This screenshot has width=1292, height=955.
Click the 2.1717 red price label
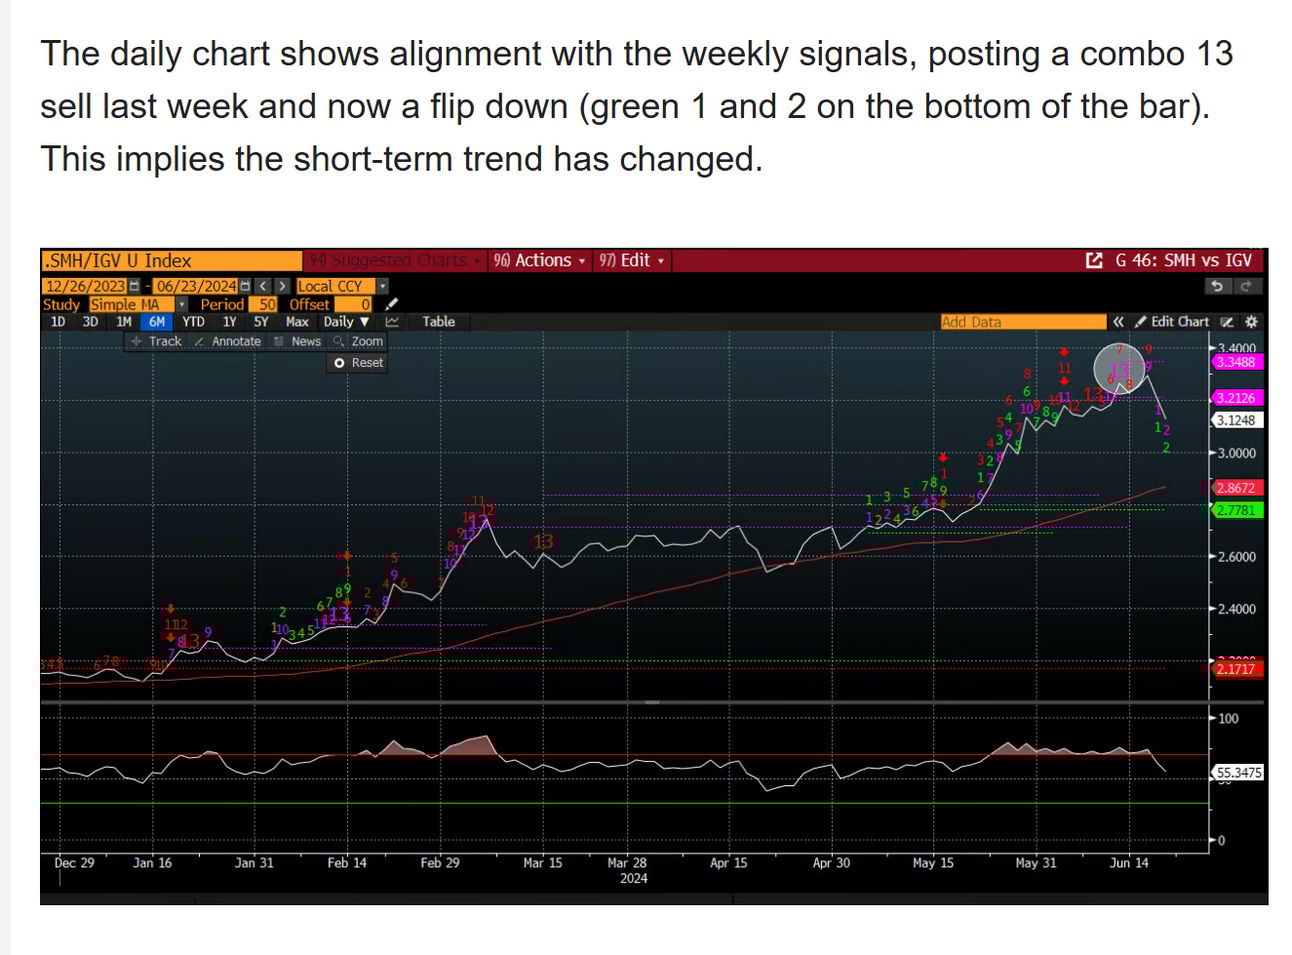pos(1235,669)
